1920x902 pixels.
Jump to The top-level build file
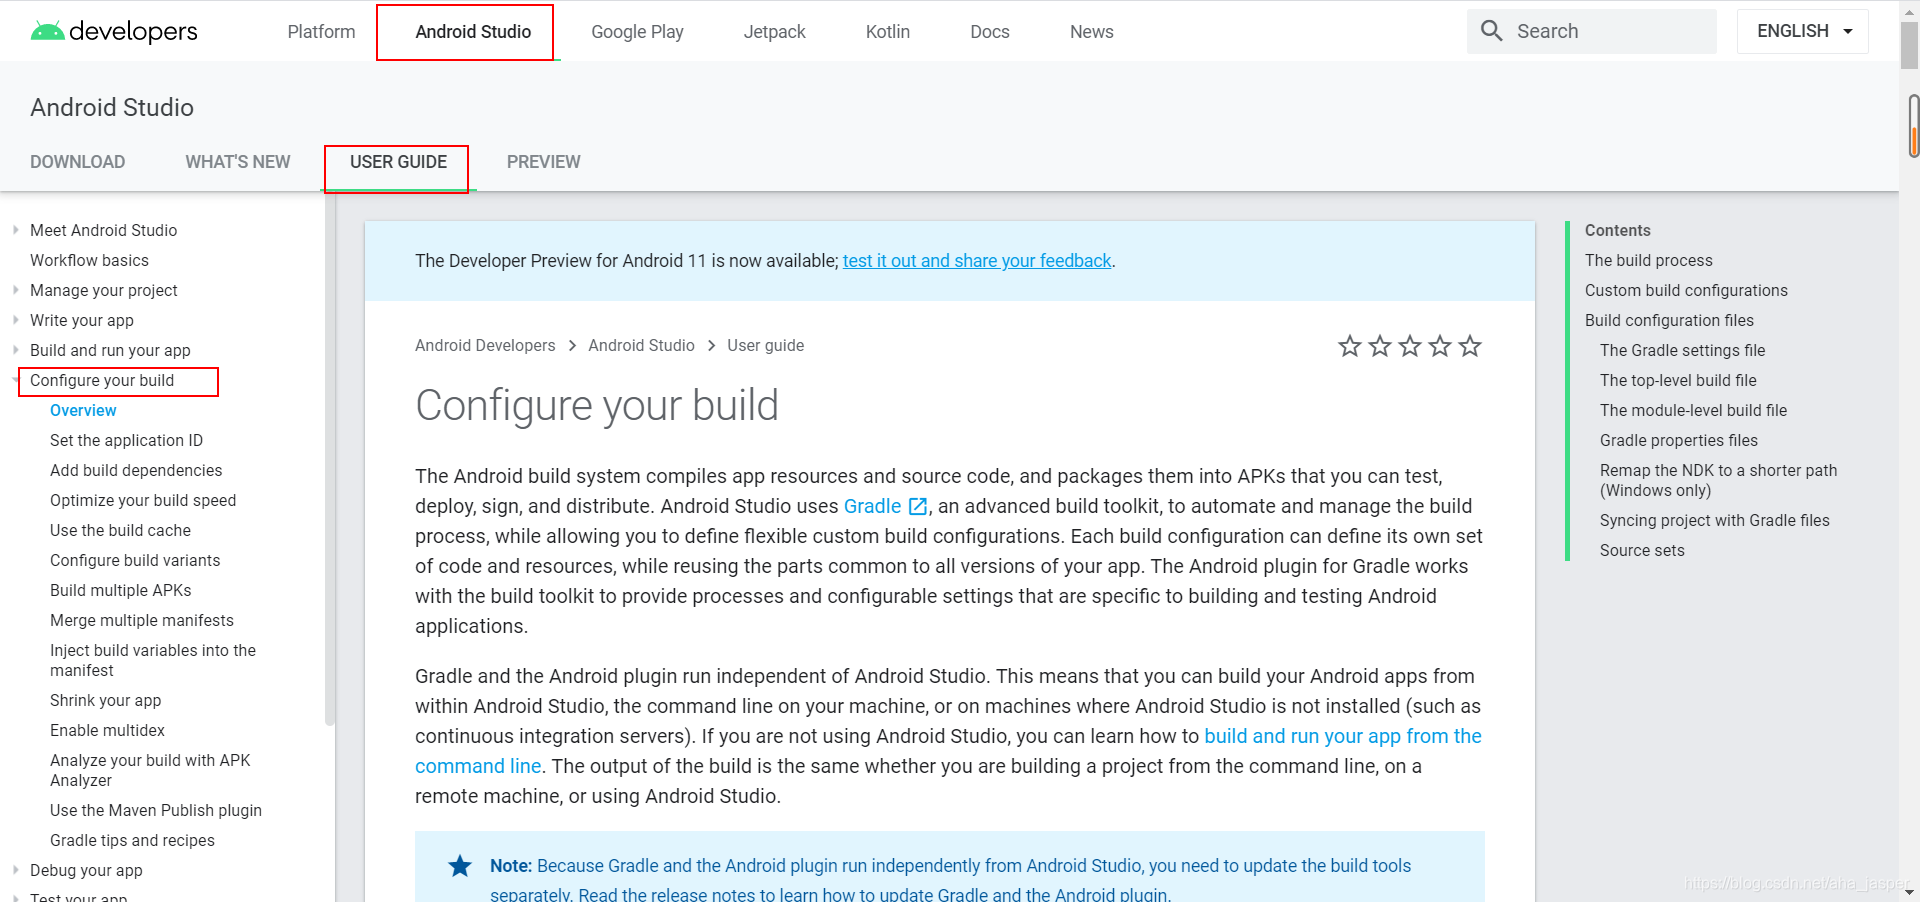pos(1678,380)
